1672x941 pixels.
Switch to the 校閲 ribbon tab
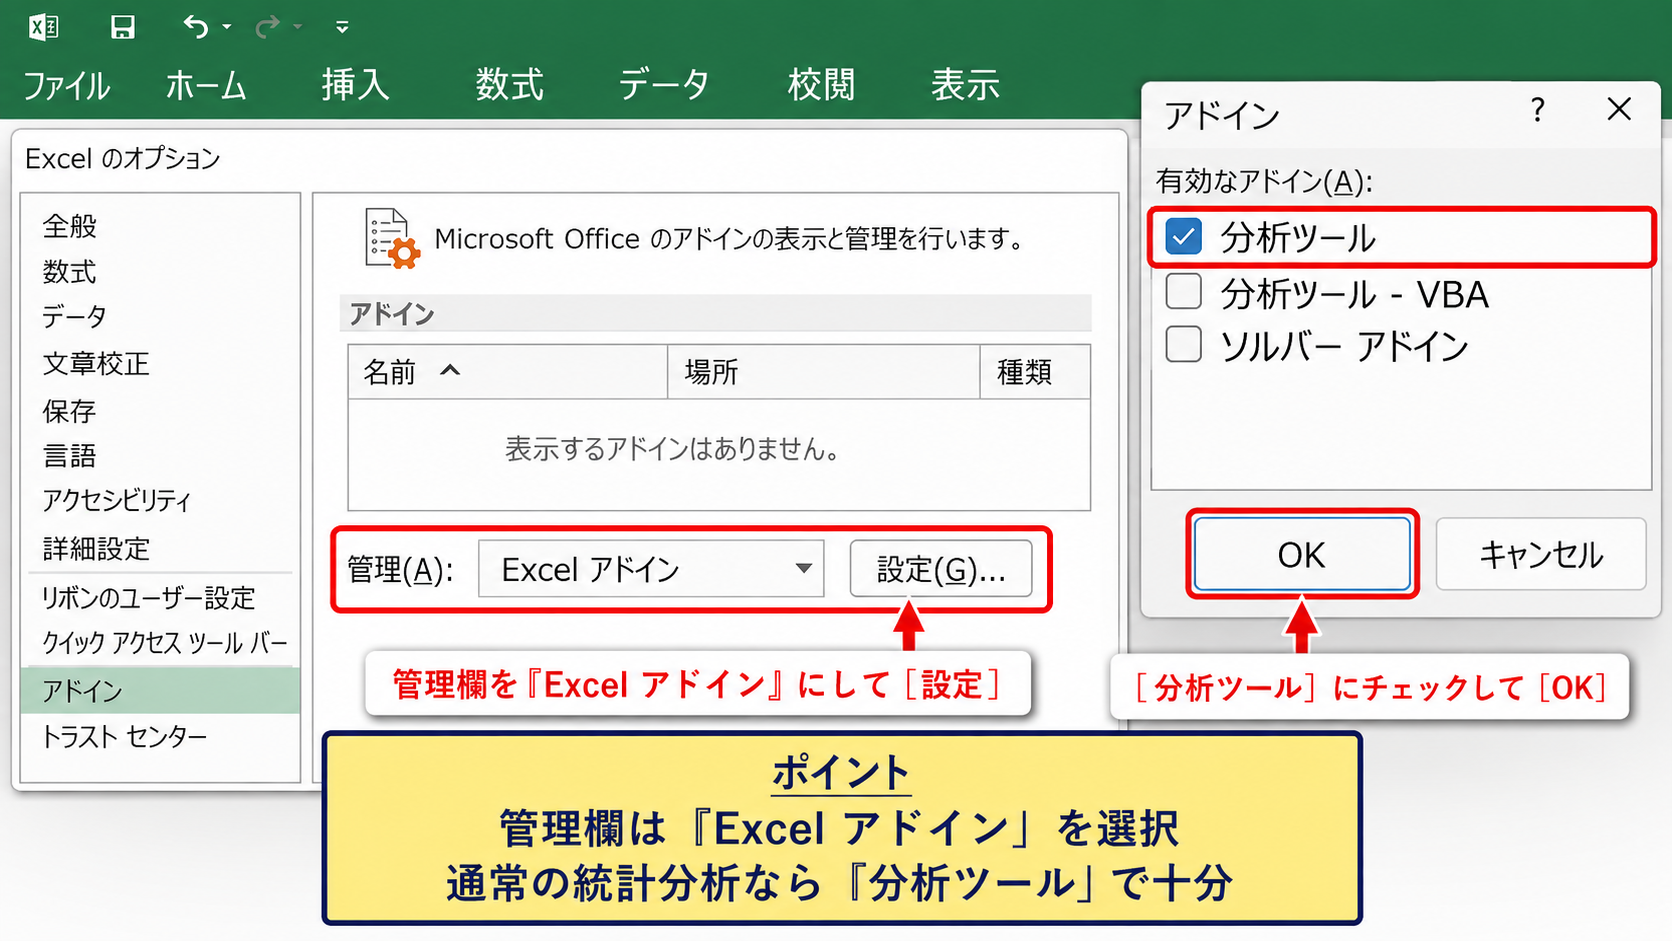(821, 85)
